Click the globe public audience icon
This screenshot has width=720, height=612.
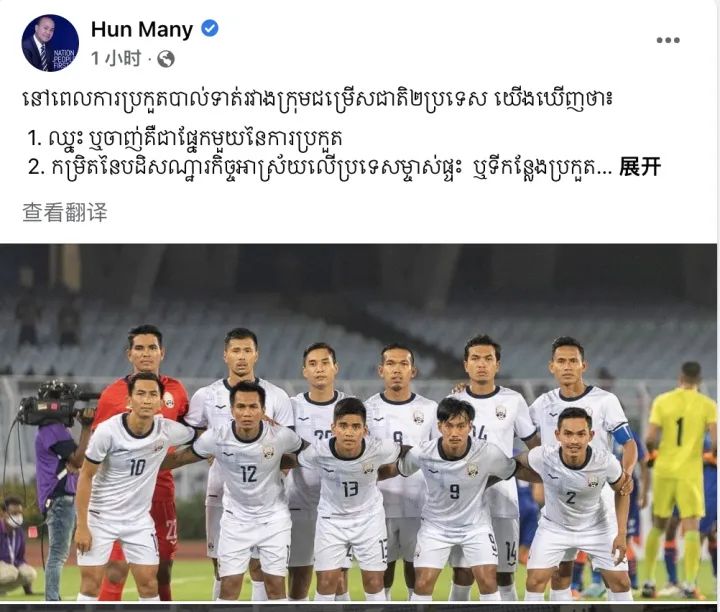point(166,59)
